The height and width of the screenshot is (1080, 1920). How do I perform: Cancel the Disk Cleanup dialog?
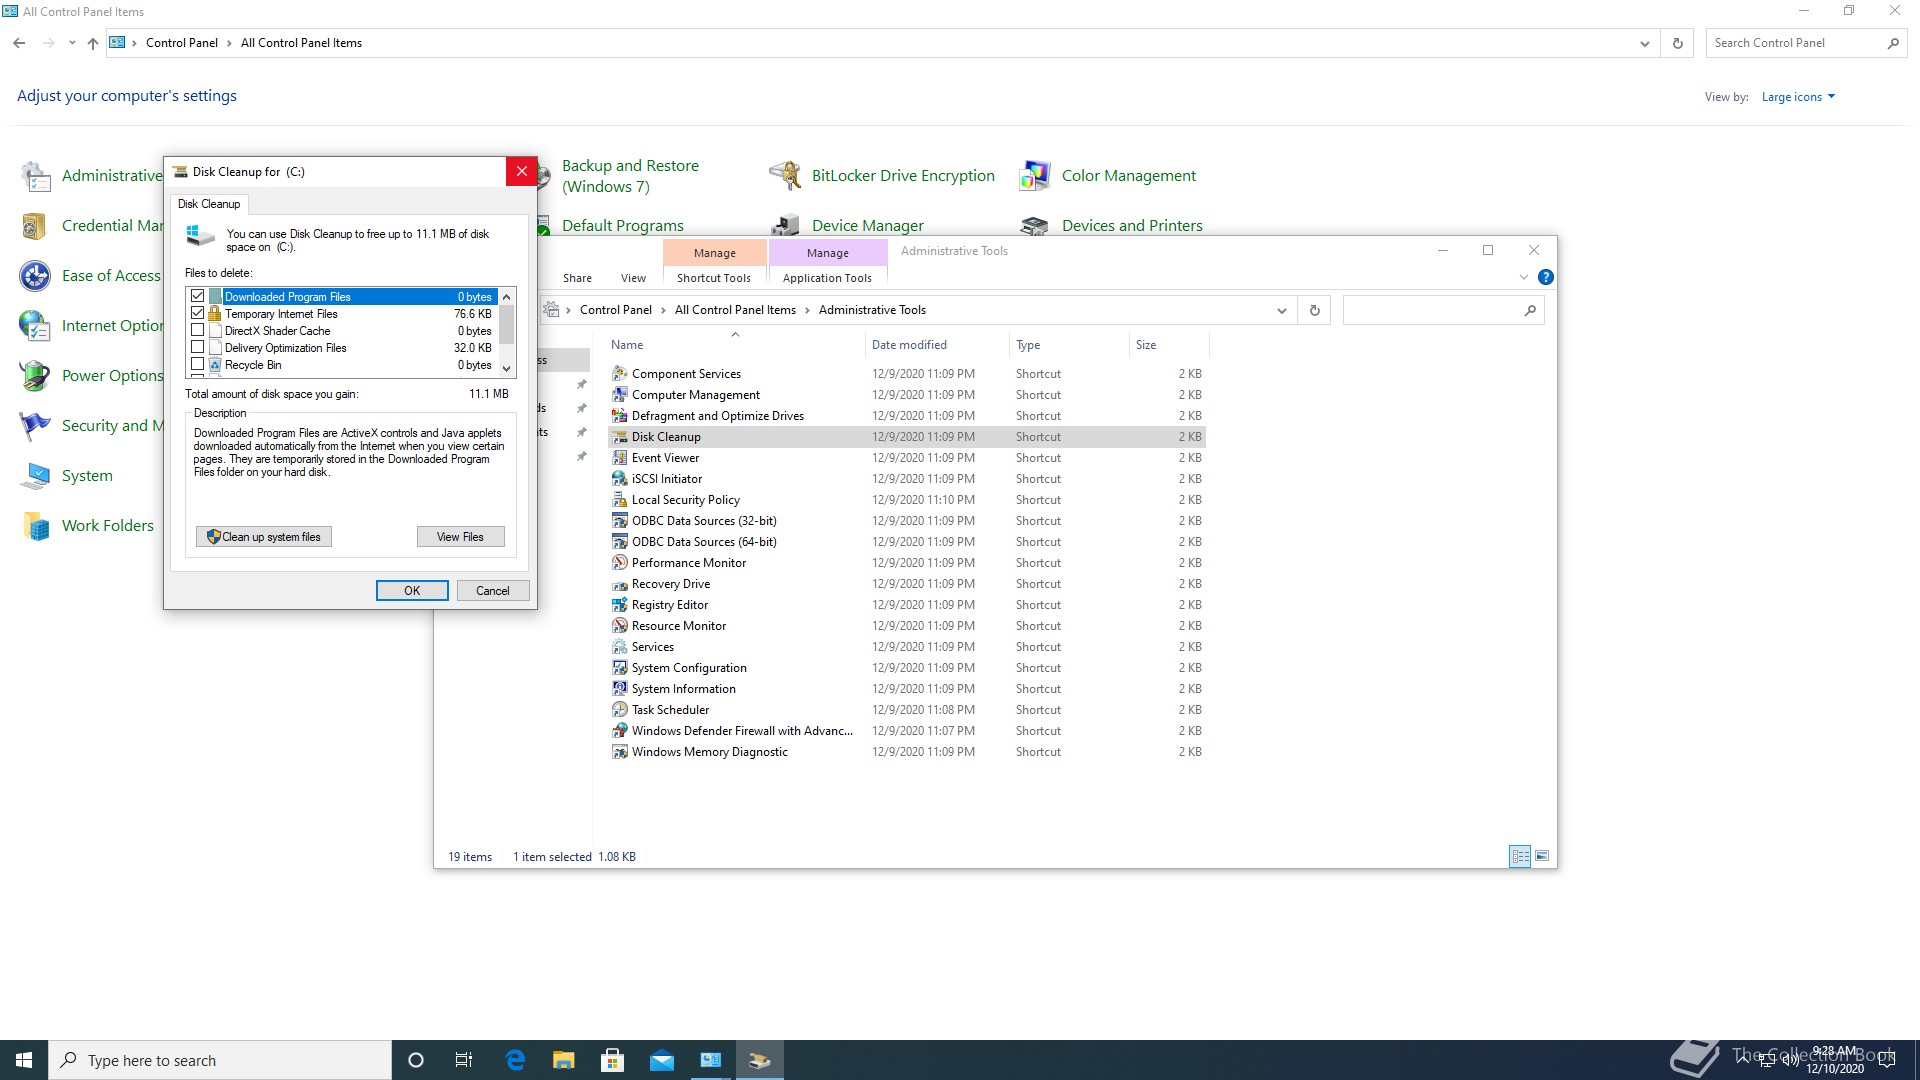point(493,591)
